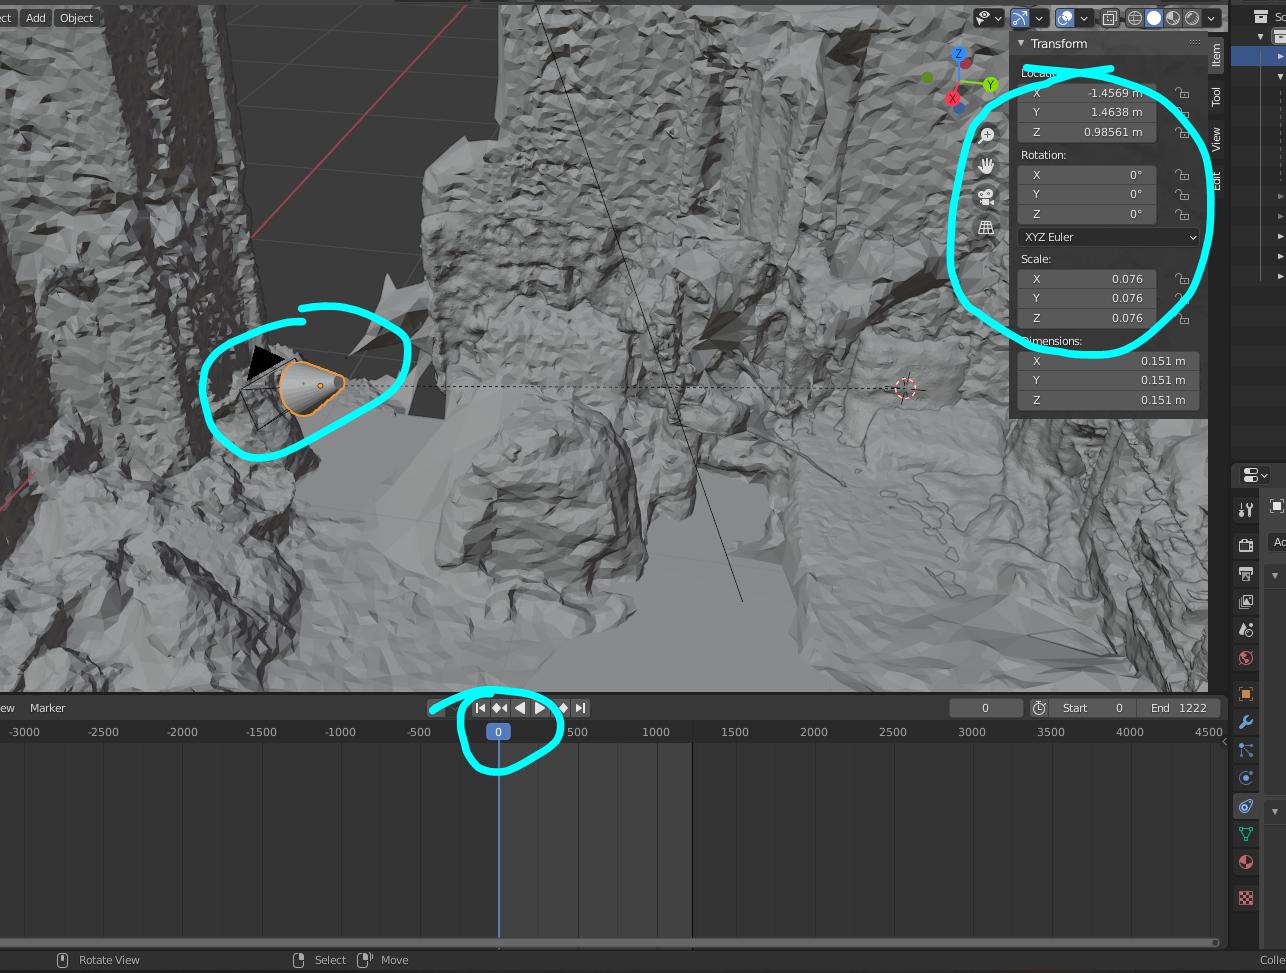Select material preview viewport shading
1286x973 pixels.
click(1173, 18)
